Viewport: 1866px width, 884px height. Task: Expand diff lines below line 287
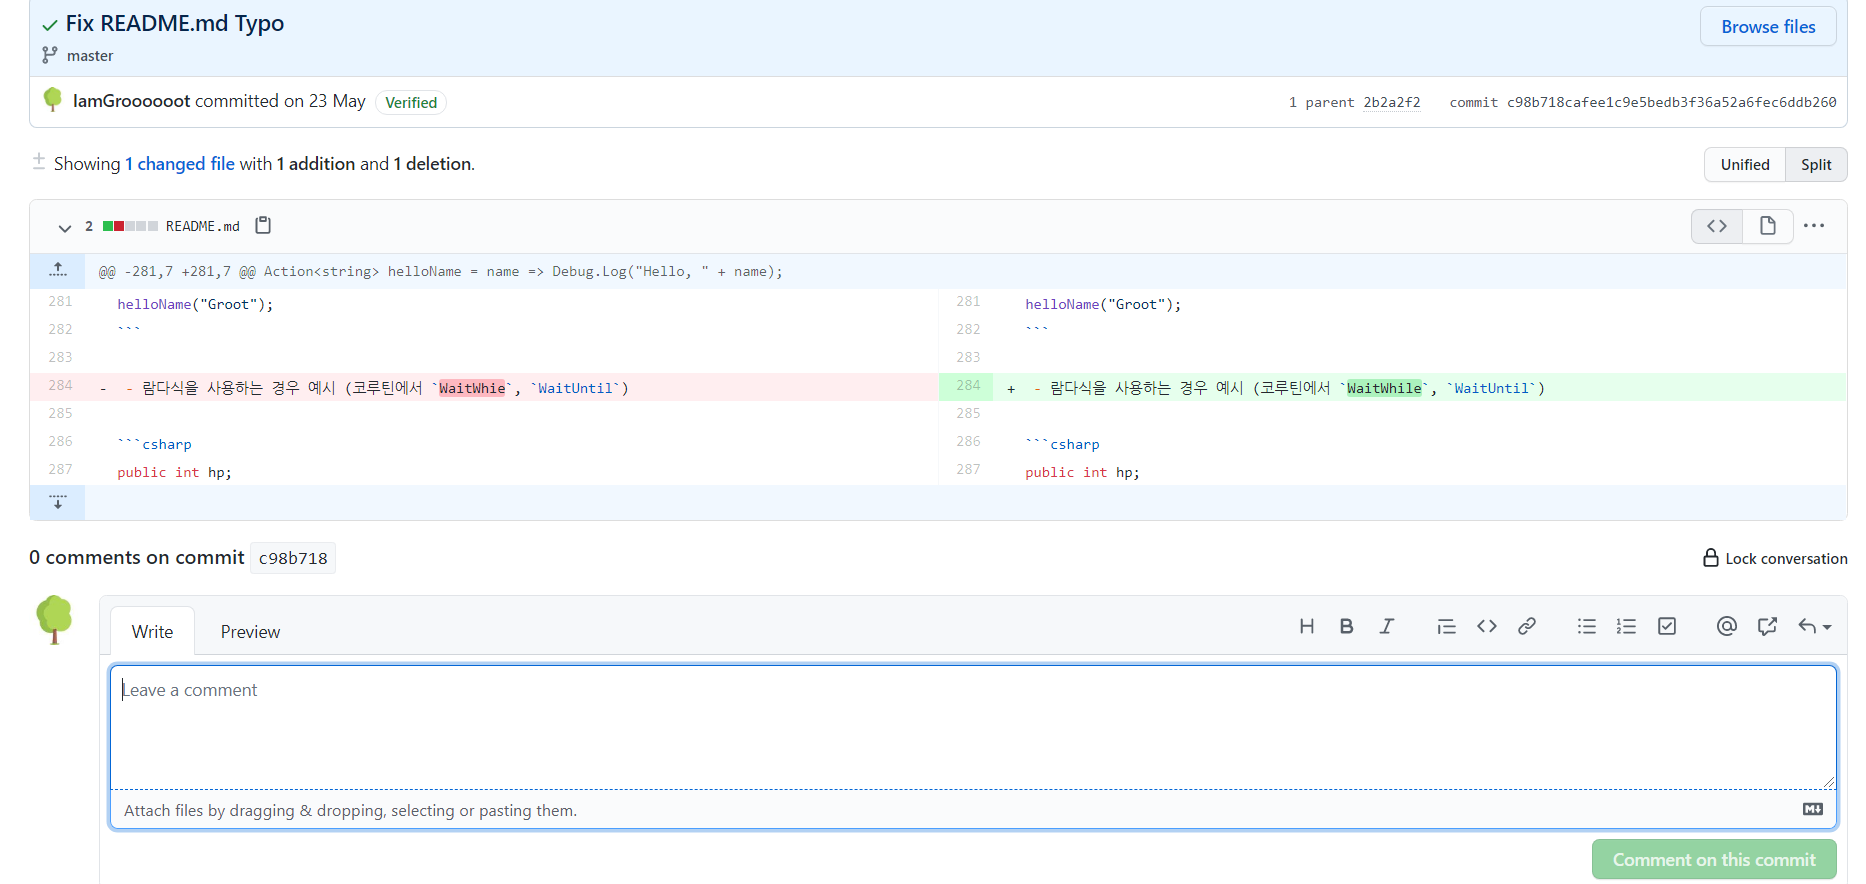[x=58, y=502]
